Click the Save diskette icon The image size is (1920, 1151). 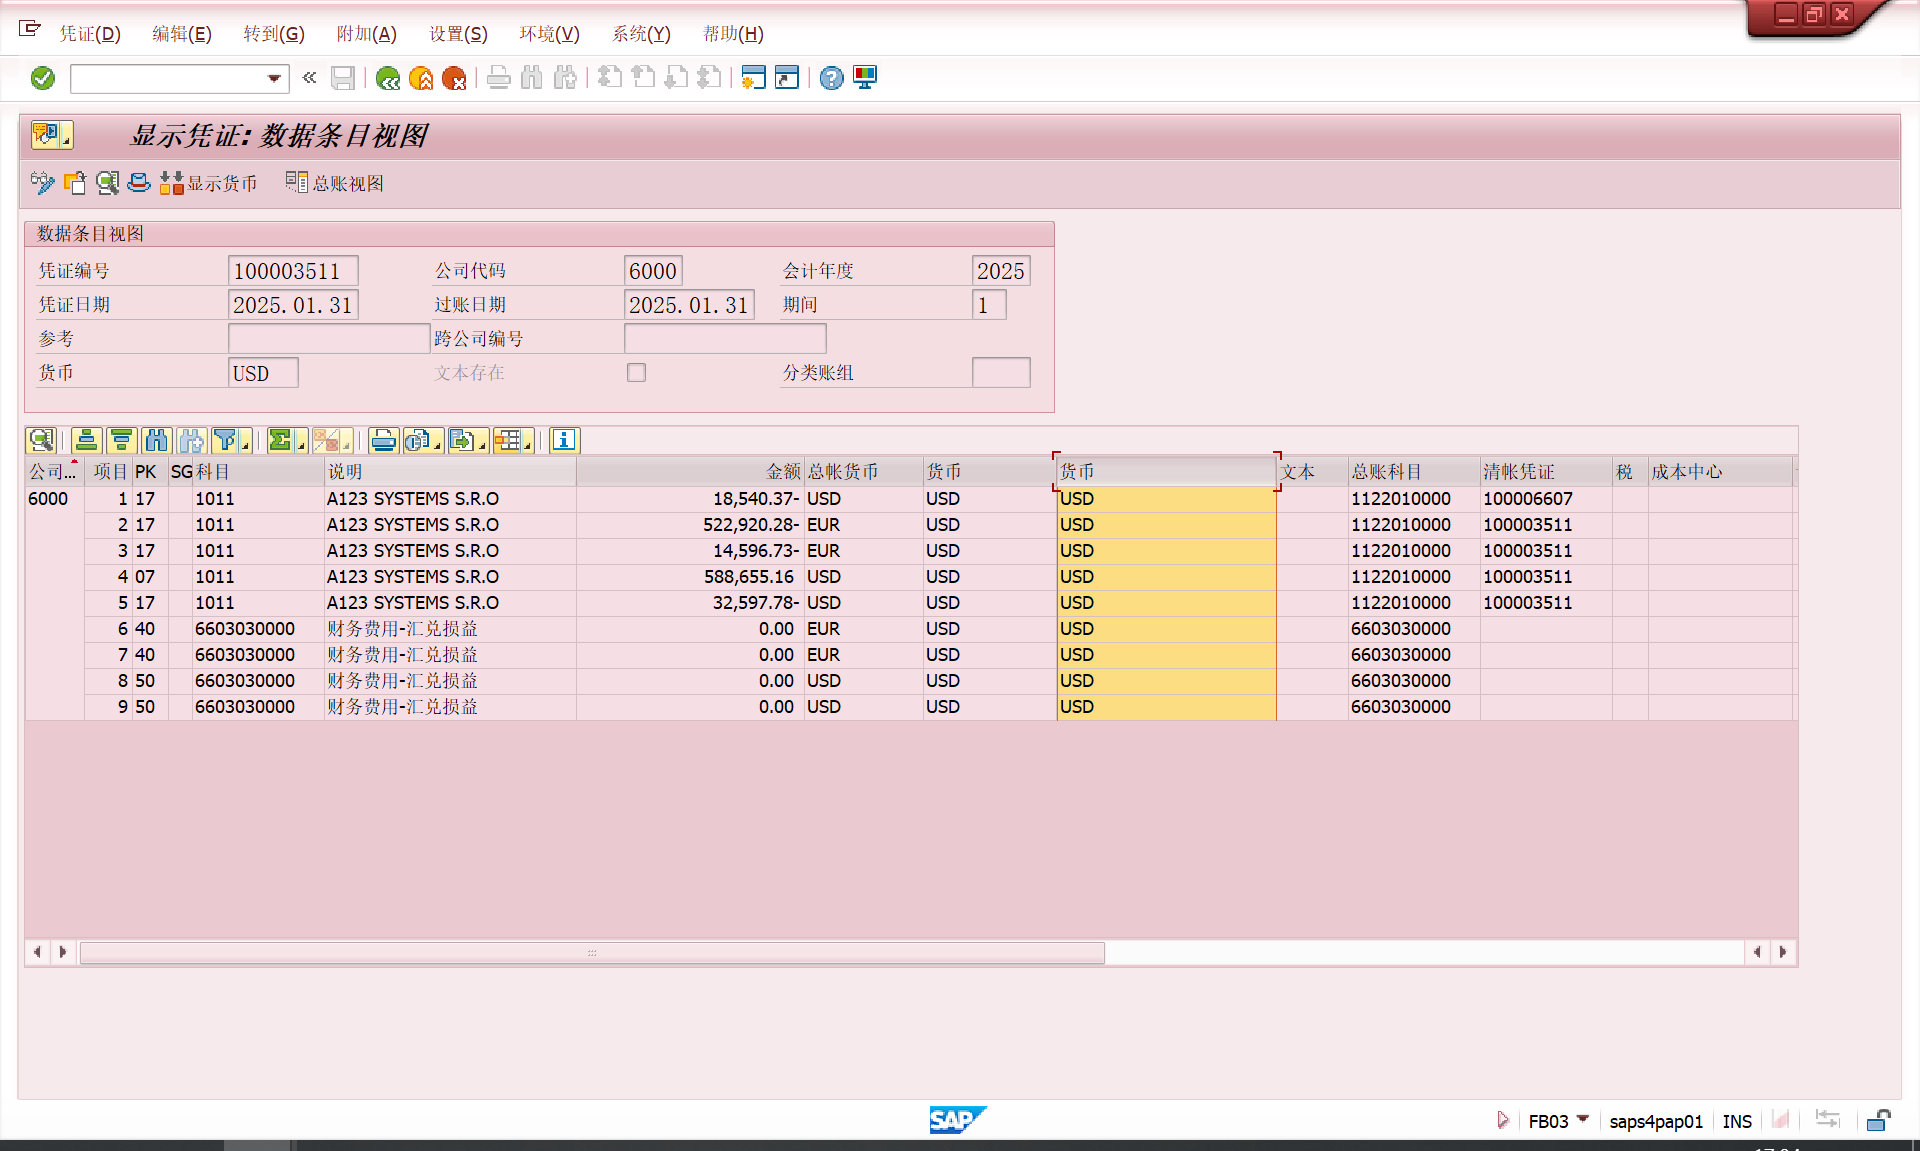[x=343, y=78]
